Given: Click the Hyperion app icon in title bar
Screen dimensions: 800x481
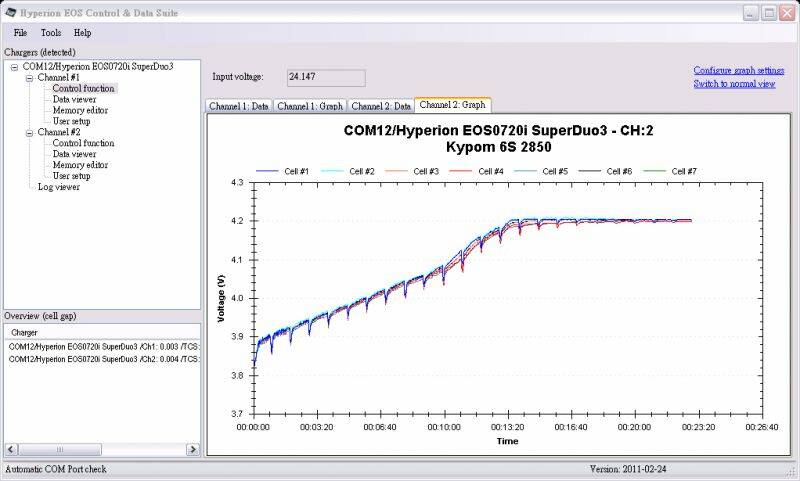Looking at the screenshot, I should (10, 12).
